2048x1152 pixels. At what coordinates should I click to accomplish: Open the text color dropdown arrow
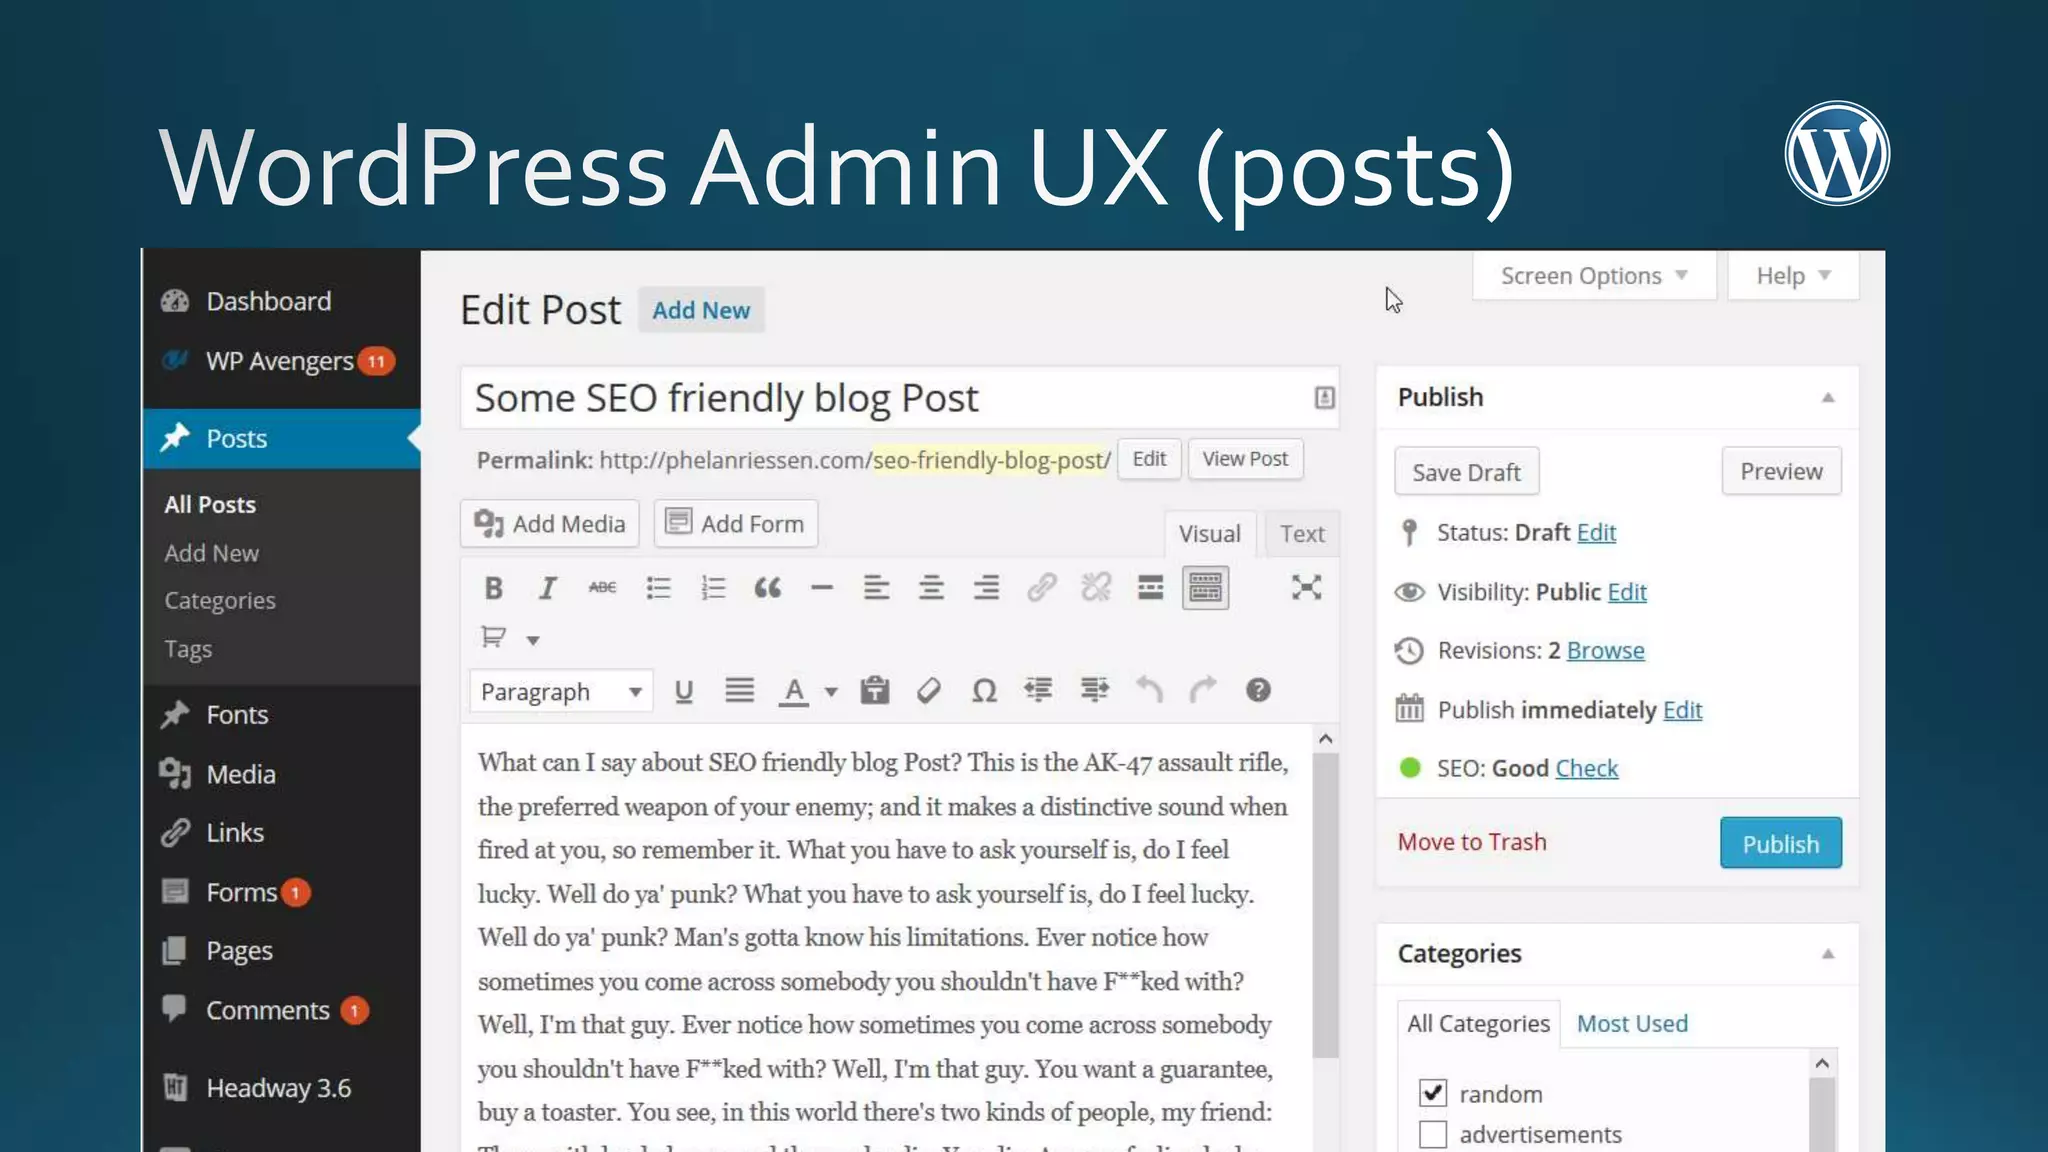pyautogui.click(x=831, y=692)
